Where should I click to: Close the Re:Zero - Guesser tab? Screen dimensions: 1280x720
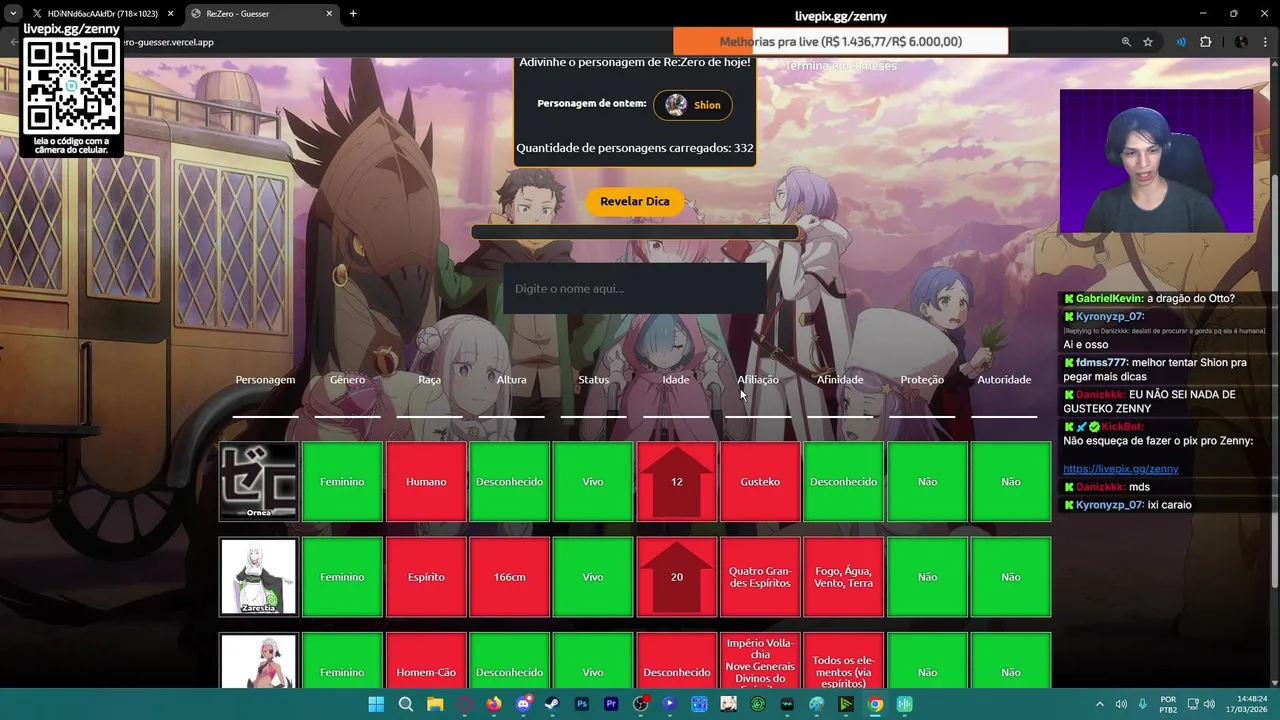point(329,14)
